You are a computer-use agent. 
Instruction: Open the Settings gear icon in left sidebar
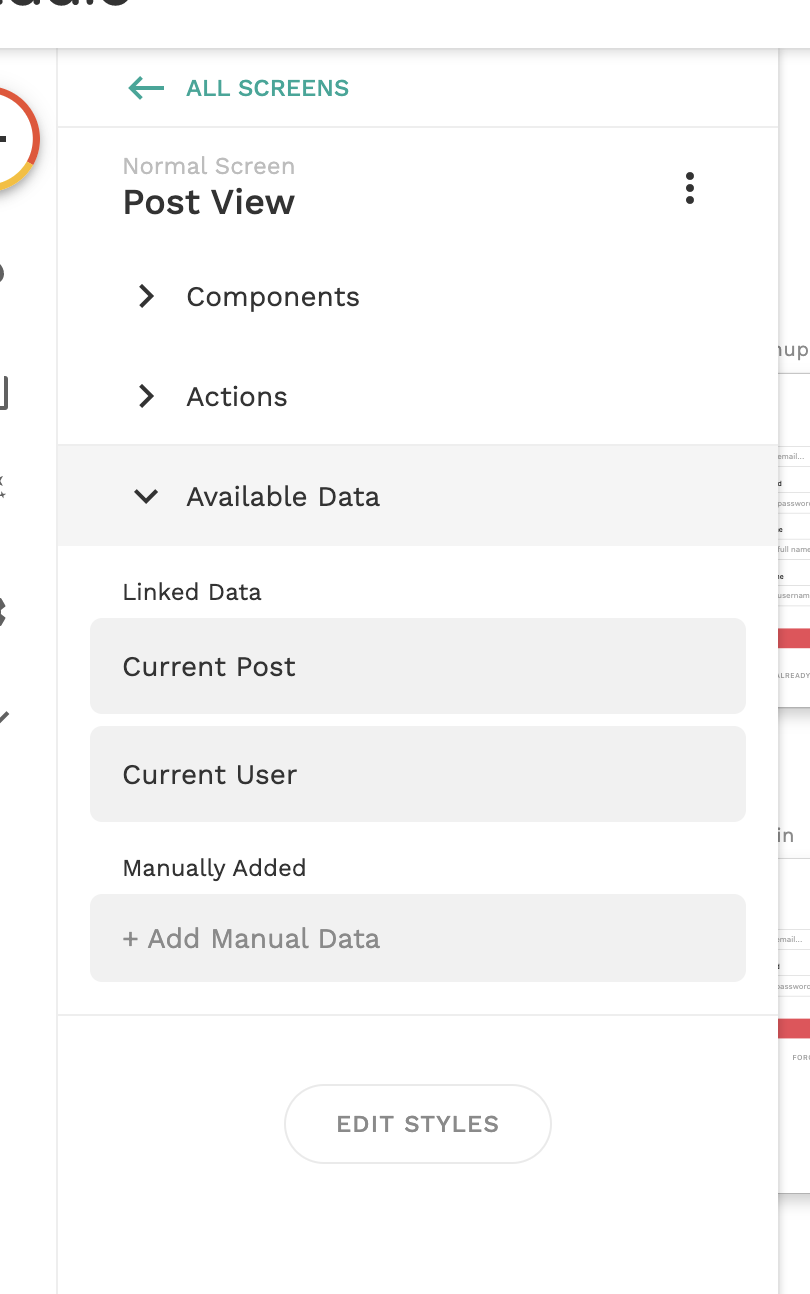[3, 612]
